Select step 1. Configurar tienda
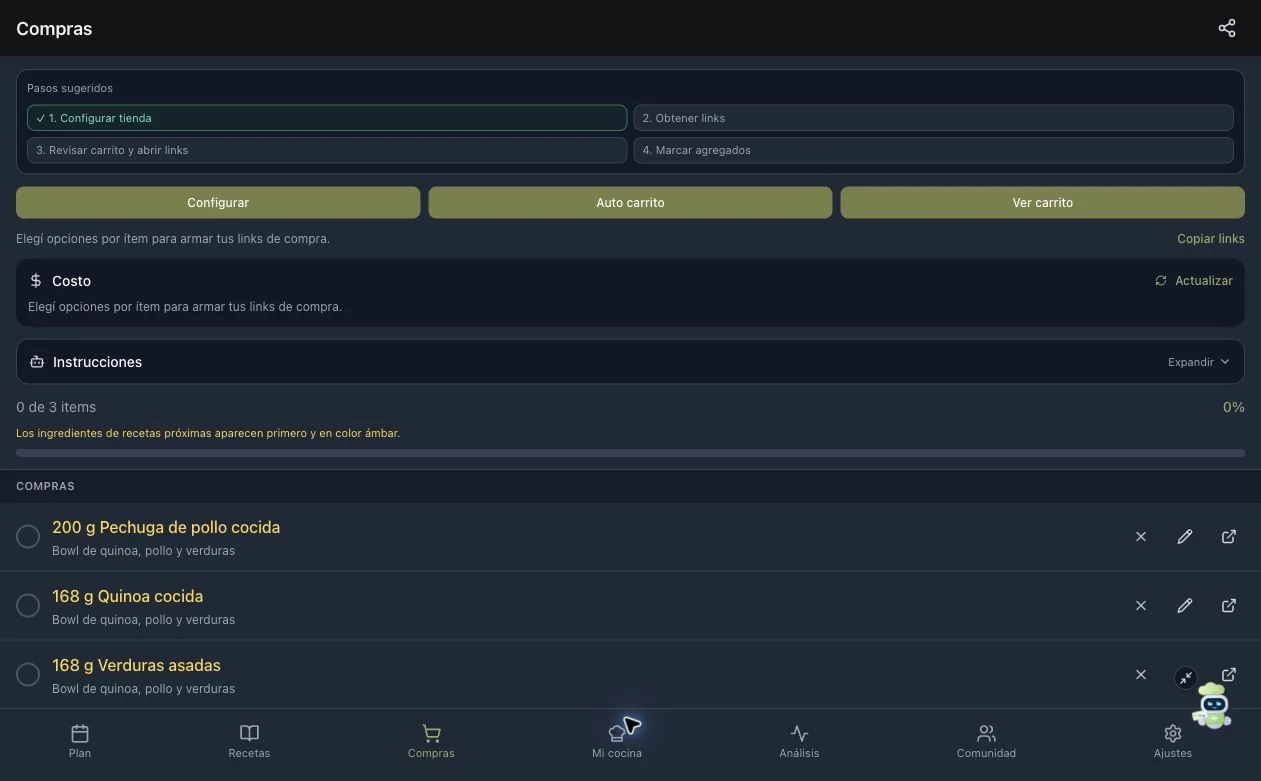 click(x=327, y=118)
